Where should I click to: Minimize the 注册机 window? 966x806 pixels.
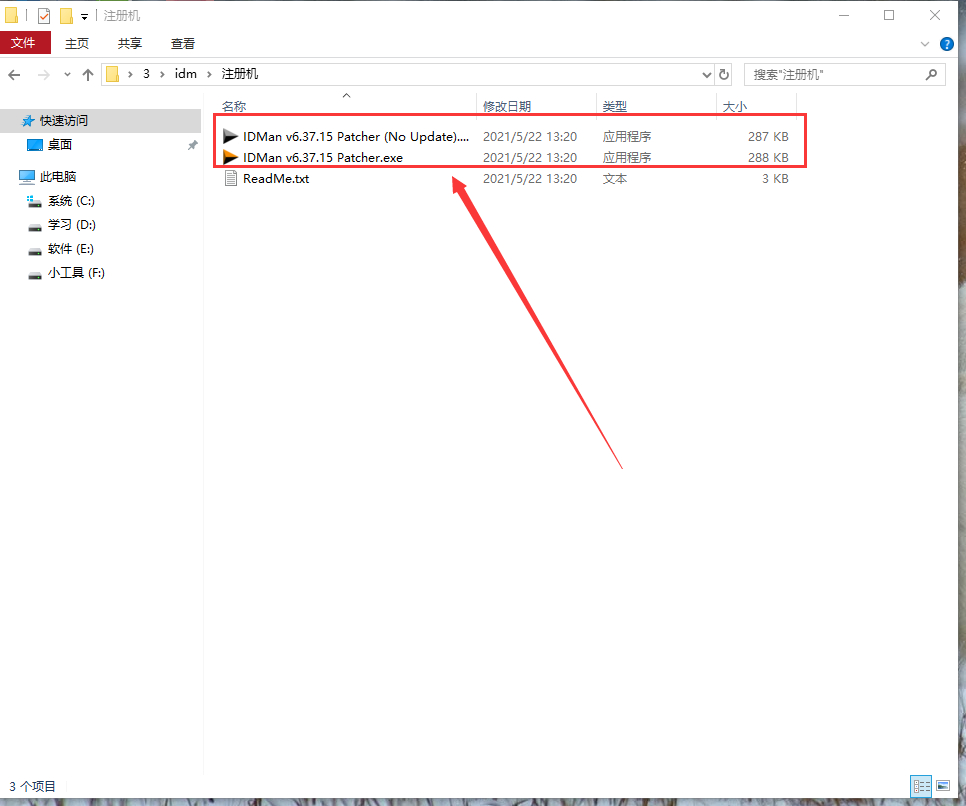click(x=844, y=15)
